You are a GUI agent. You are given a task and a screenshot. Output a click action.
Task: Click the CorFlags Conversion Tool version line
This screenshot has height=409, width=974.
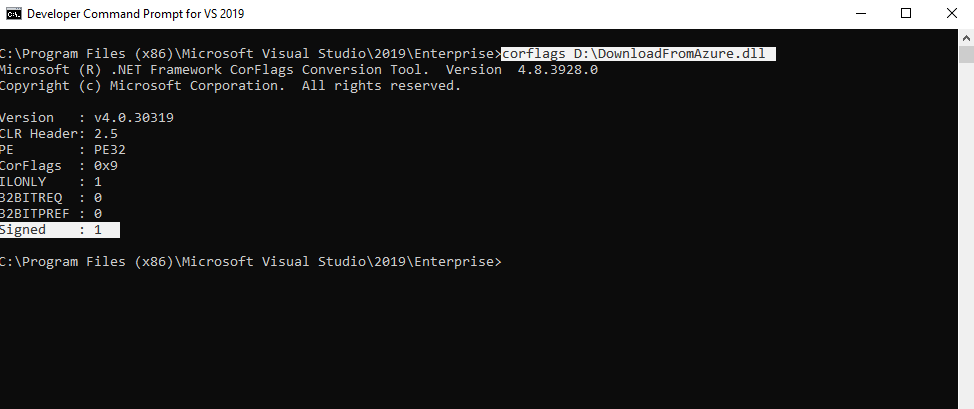[299, 70]
